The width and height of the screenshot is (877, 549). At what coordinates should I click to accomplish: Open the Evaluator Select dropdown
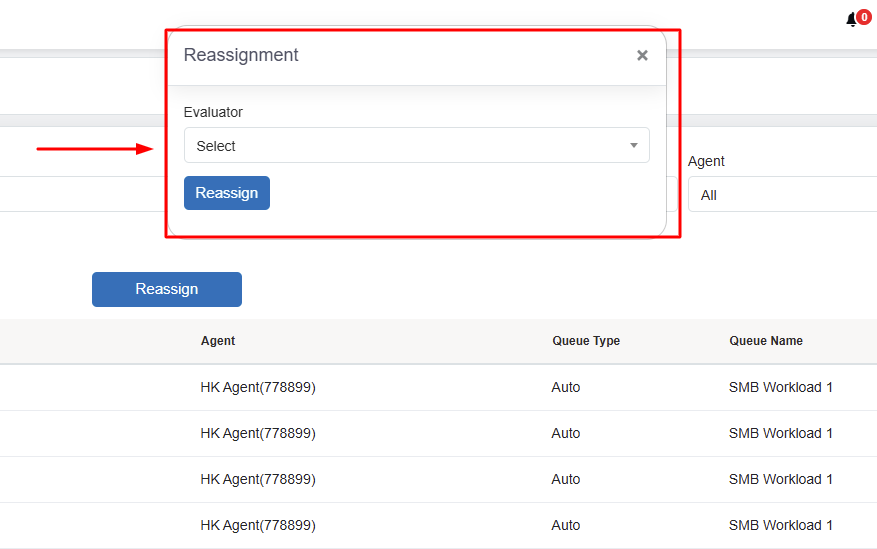tap(416, 146)
